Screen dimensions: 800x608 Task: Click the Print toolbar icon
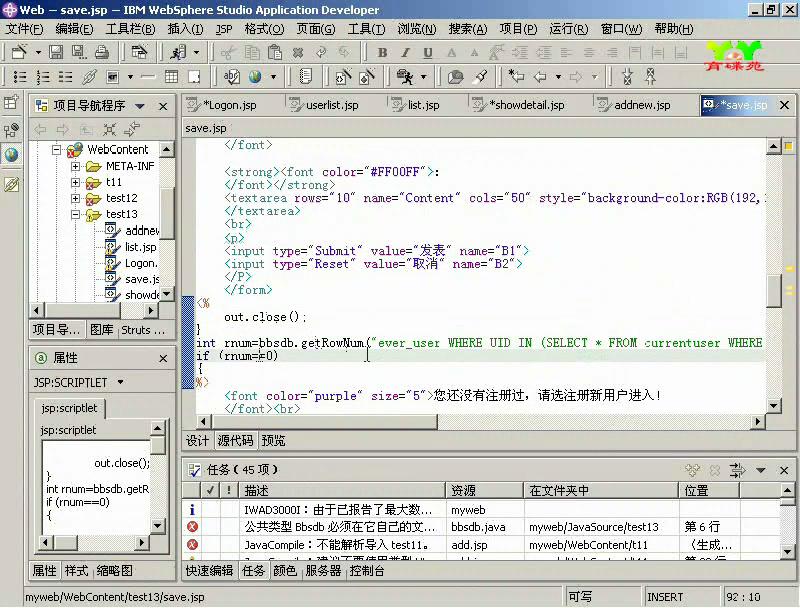click(x=102, y=52)
